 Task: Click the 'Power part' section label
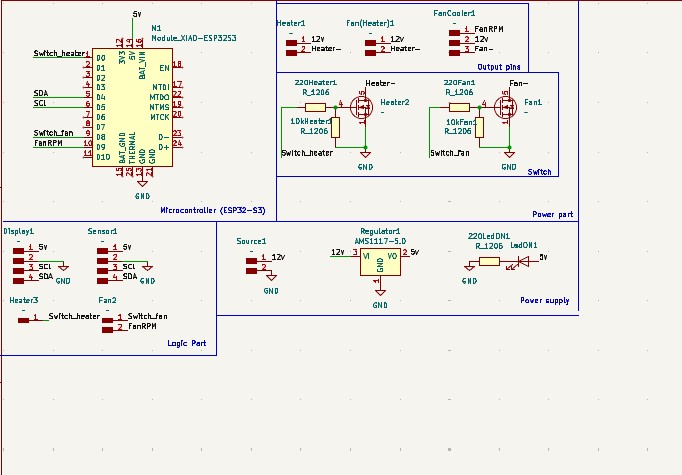coord(552,214)
